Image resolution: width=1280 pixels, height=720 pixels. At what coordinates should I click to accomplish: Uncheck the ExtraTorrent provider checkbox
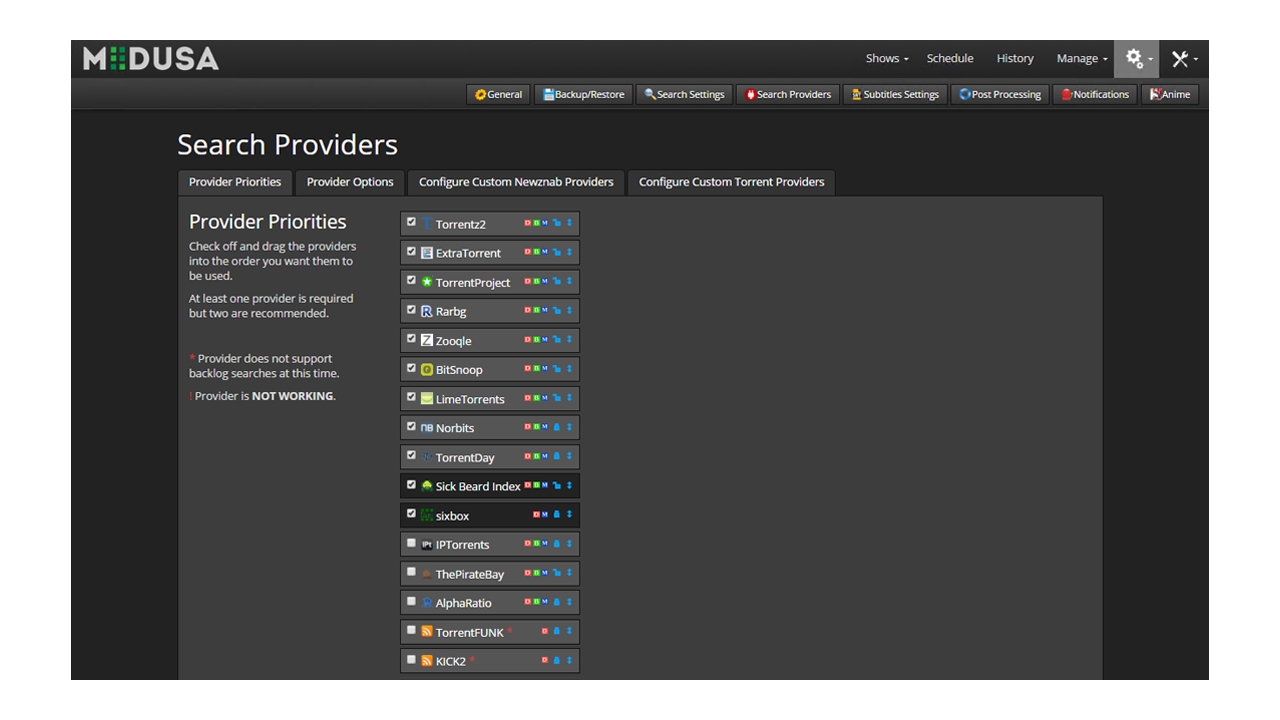[x=411, y=252]
